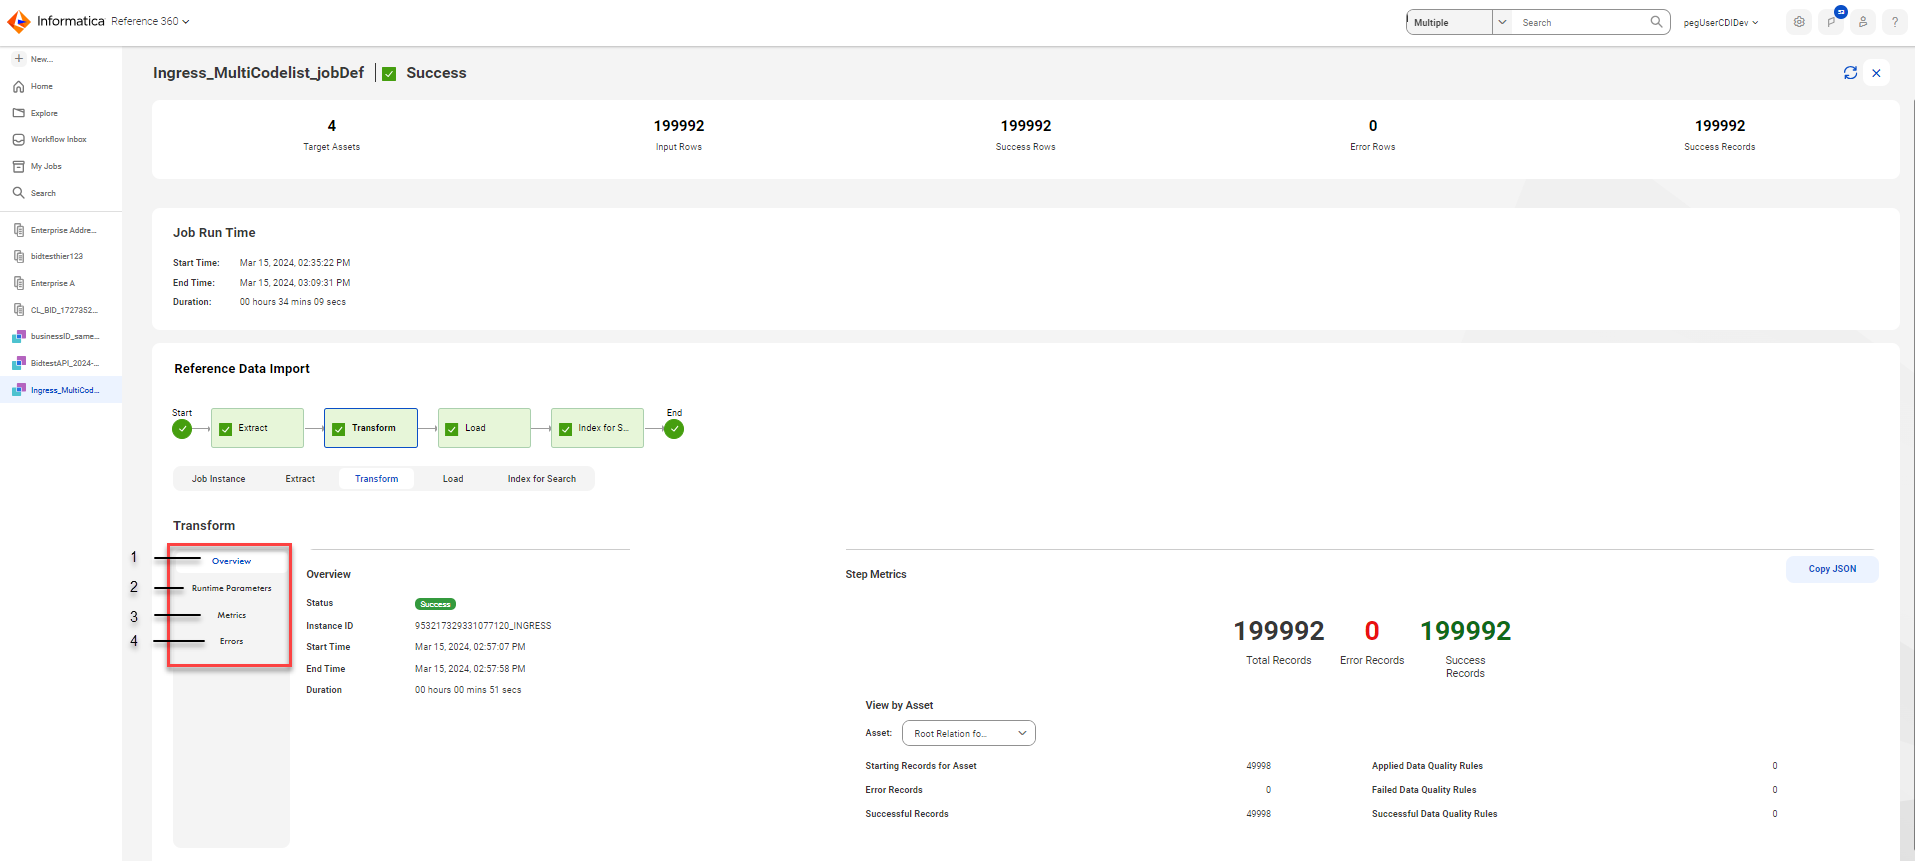Click the green 199992 Success Records metric

[1465, 631]
